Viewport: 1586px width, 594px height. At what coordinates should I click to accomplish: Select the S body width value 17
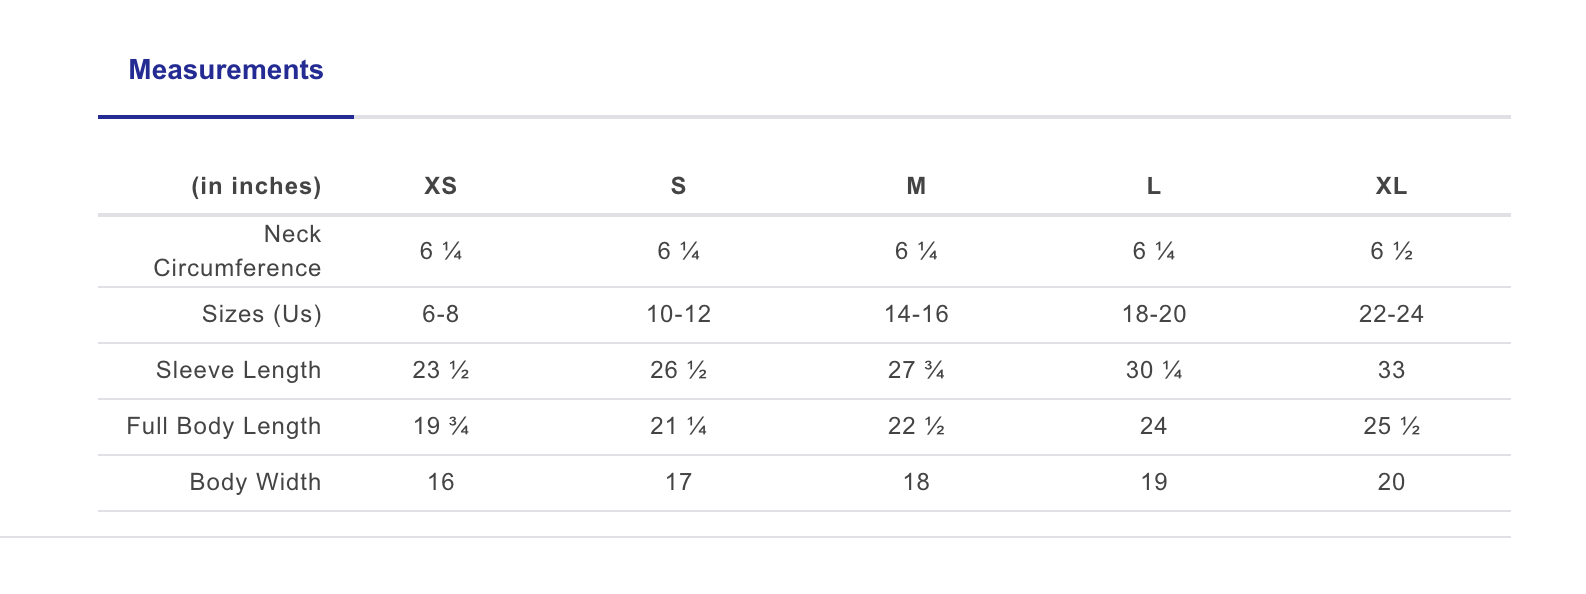tap(678, 482)
